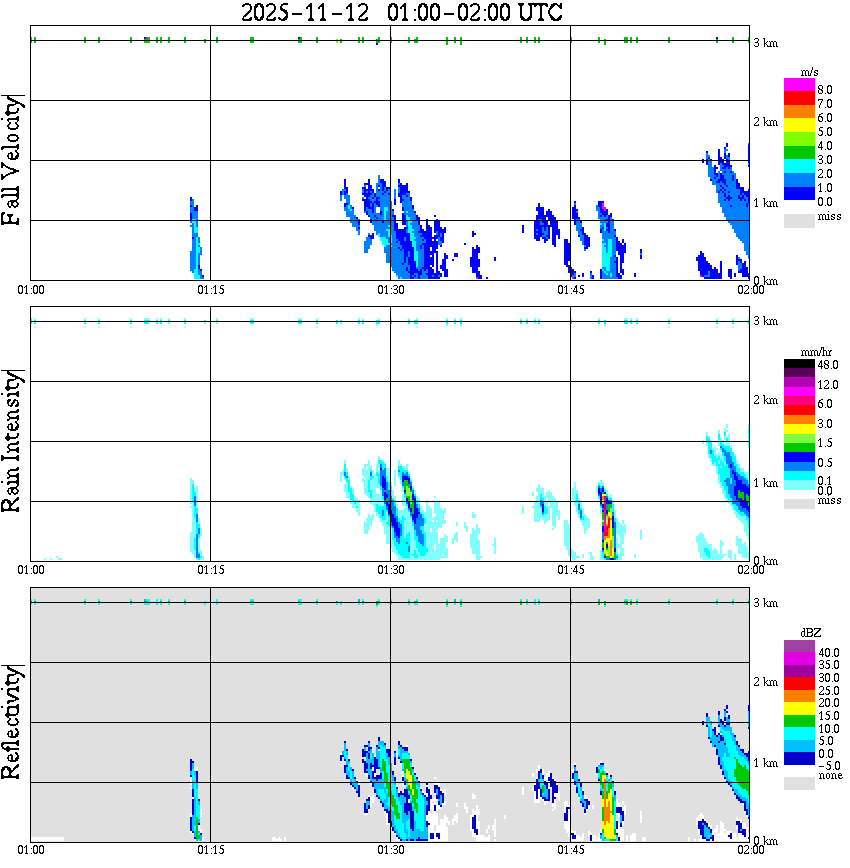Pick the gray "miss" swatch in Fall Velocity legend

pyautogui.click(x=799, y=220)
